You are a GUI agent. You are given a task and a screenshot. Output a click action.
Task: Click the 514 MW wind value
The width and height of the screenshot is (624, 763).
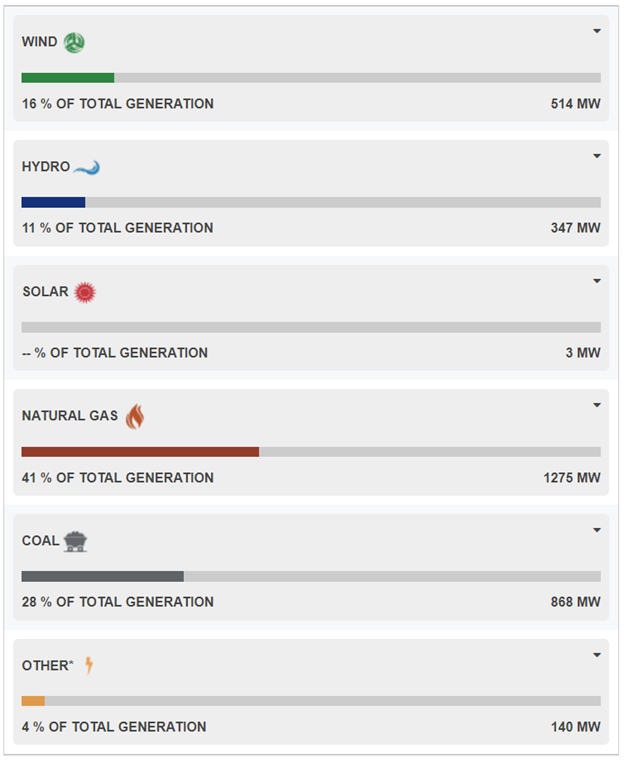click(575, 104)
